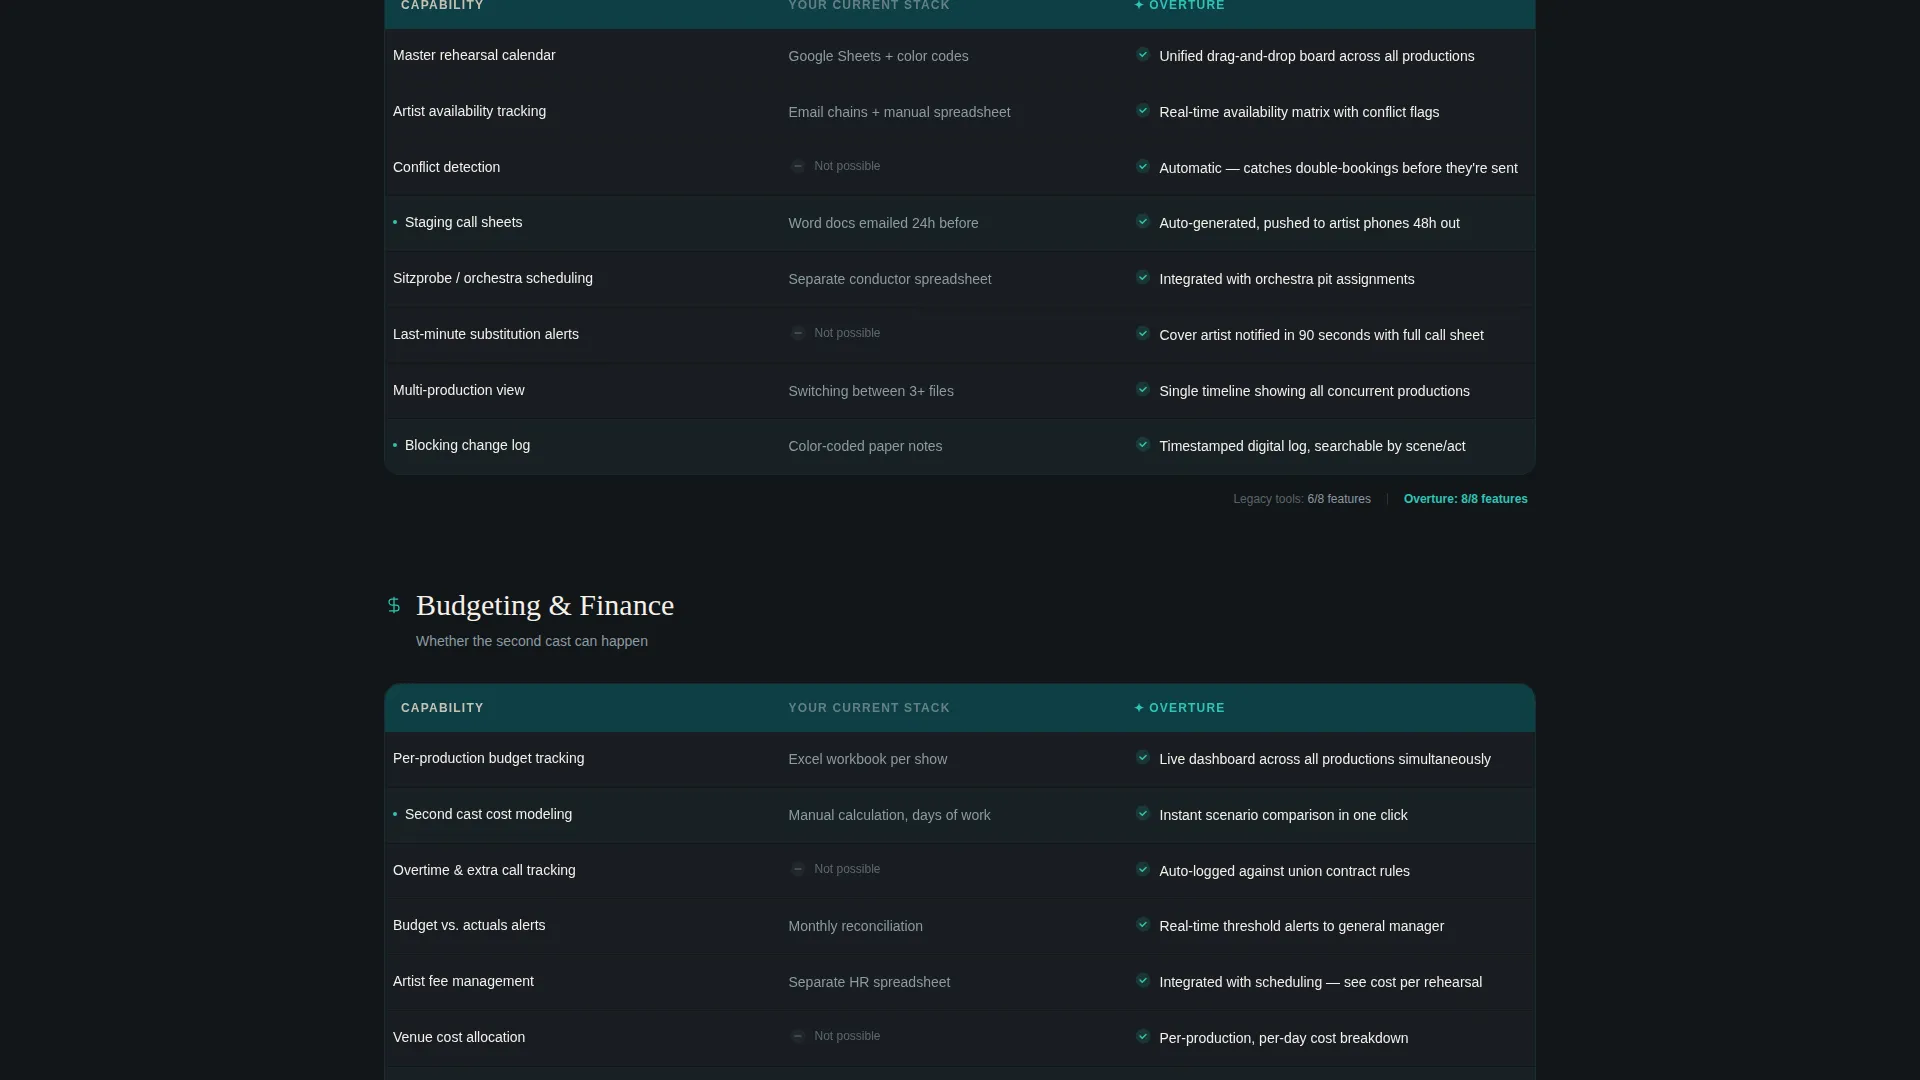Screen dimensions: 1920x1080
Task: Click the CAPABILITY header in the Budgeting table
Action: pos(442,708)
